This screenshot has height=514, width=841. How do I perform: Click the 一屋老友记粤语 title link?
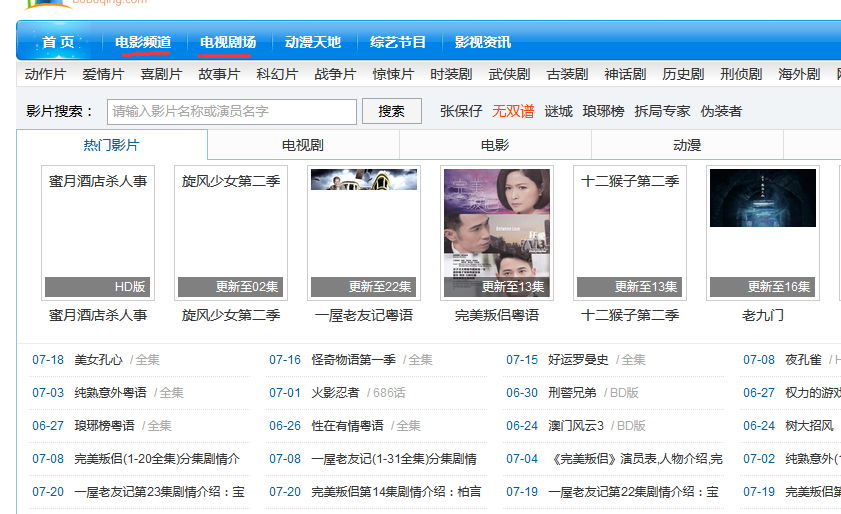click(x=364, y=315)
